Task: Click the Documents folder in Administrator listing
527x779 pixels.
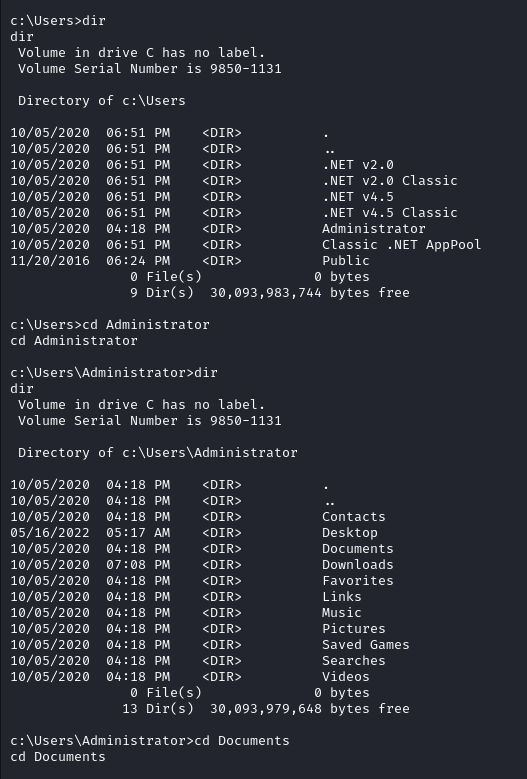Action: click(x=358, y=548)
